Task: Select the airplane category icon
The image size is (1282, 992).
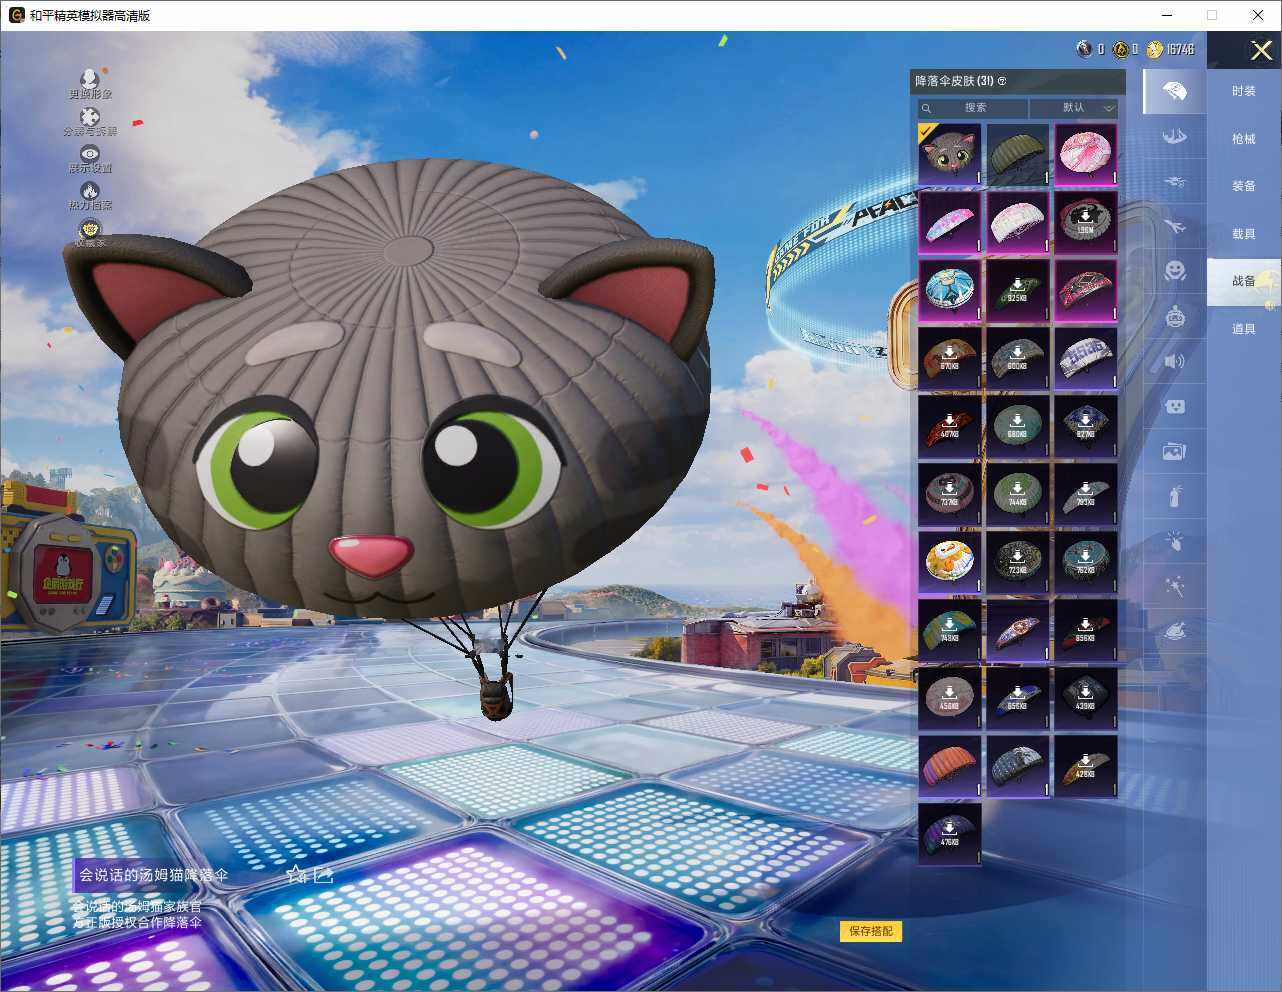Action: point(1175,227)
